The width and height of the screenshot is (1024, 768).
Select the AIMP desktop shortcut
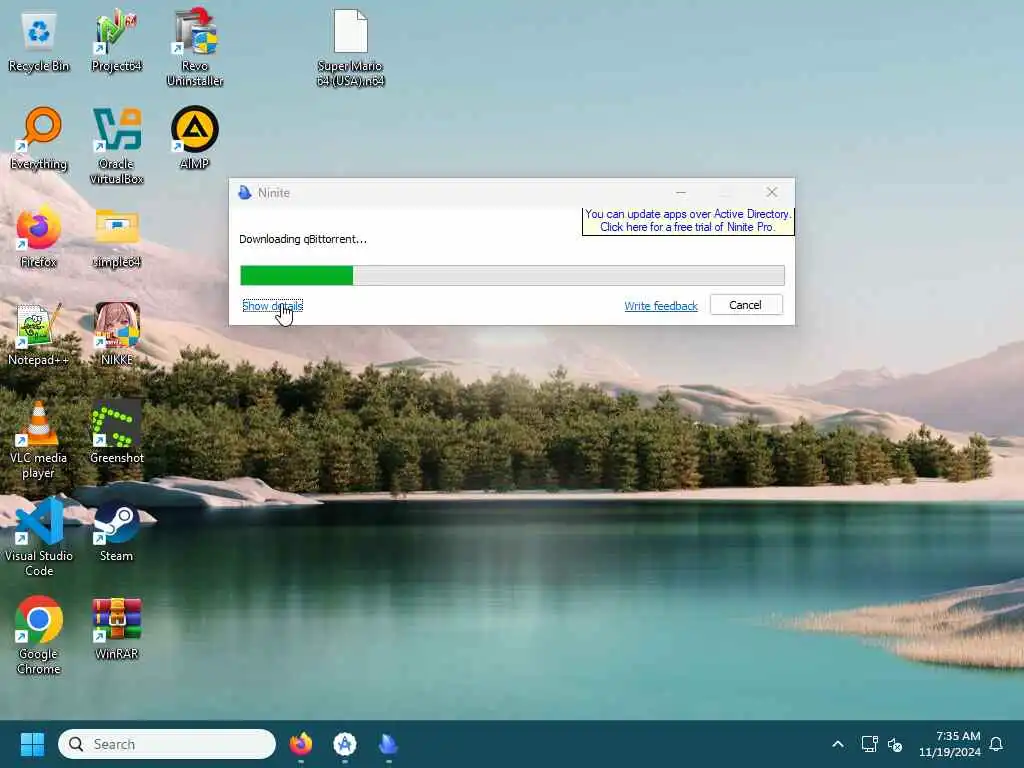click(195, 139)
